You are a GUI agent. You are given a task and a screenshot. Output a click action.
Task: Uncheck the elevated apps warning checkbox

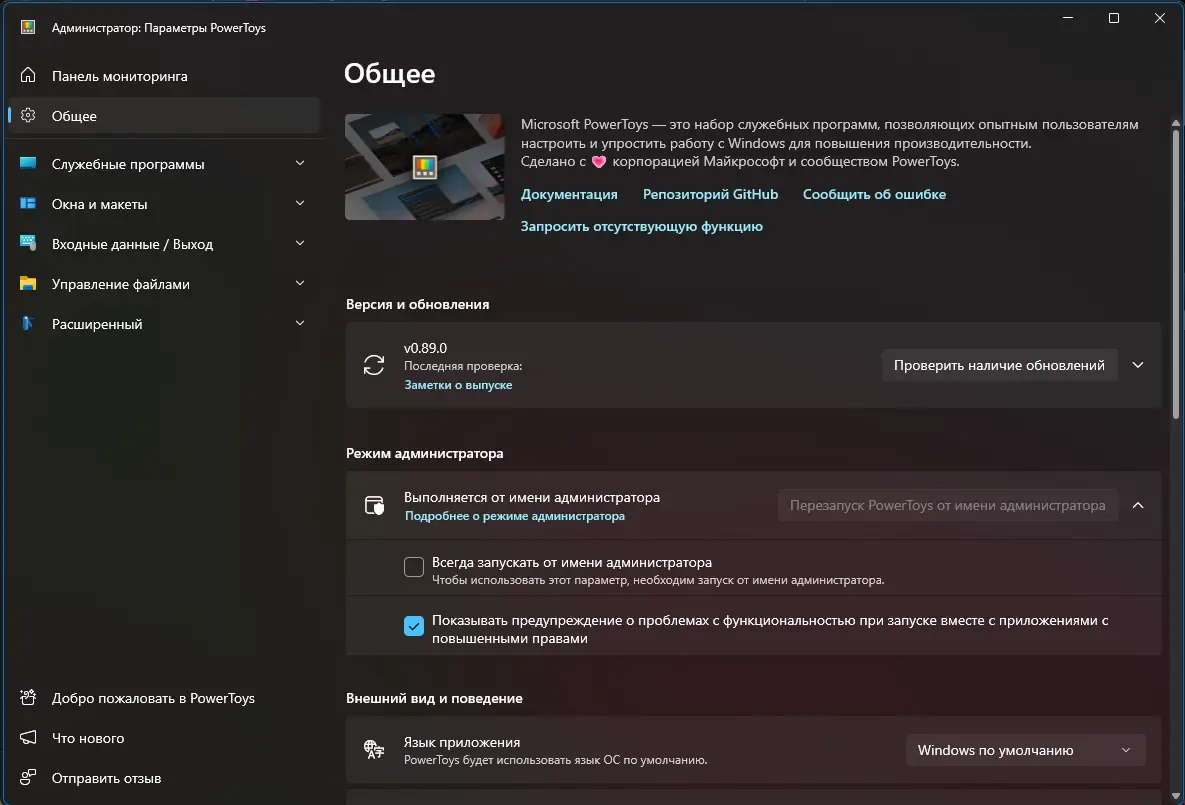click(x=413, y=626)
